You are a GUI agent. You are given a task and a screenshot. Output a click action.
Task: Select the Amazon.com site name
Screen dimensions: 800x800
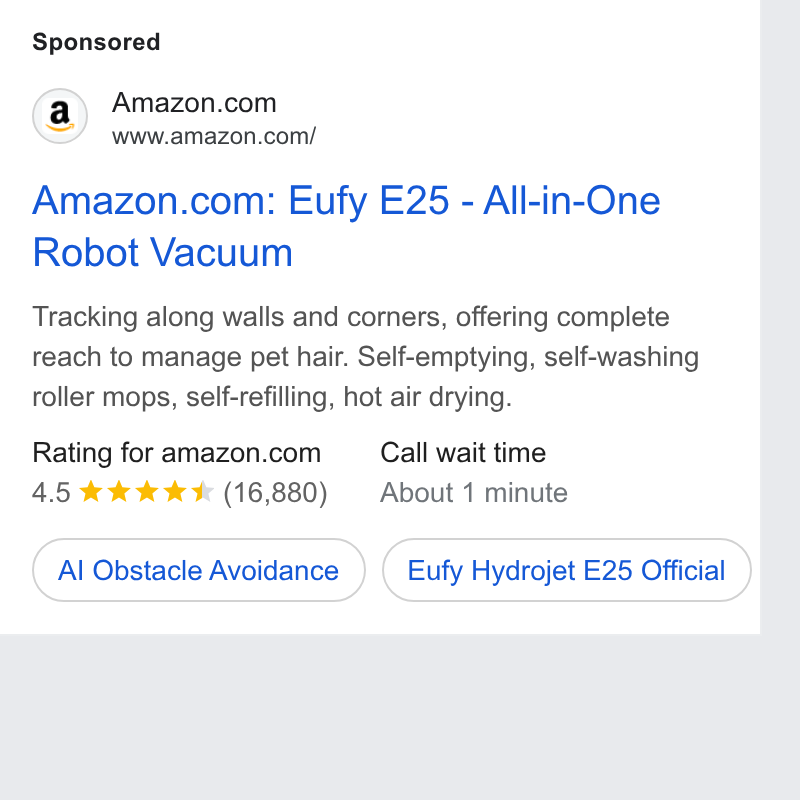[x=194, y=103]
